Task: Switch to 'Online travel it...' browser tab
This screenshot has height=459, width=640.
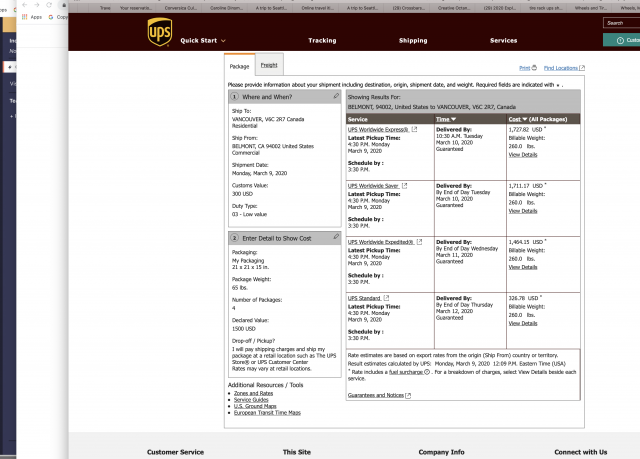Action: 317,8
